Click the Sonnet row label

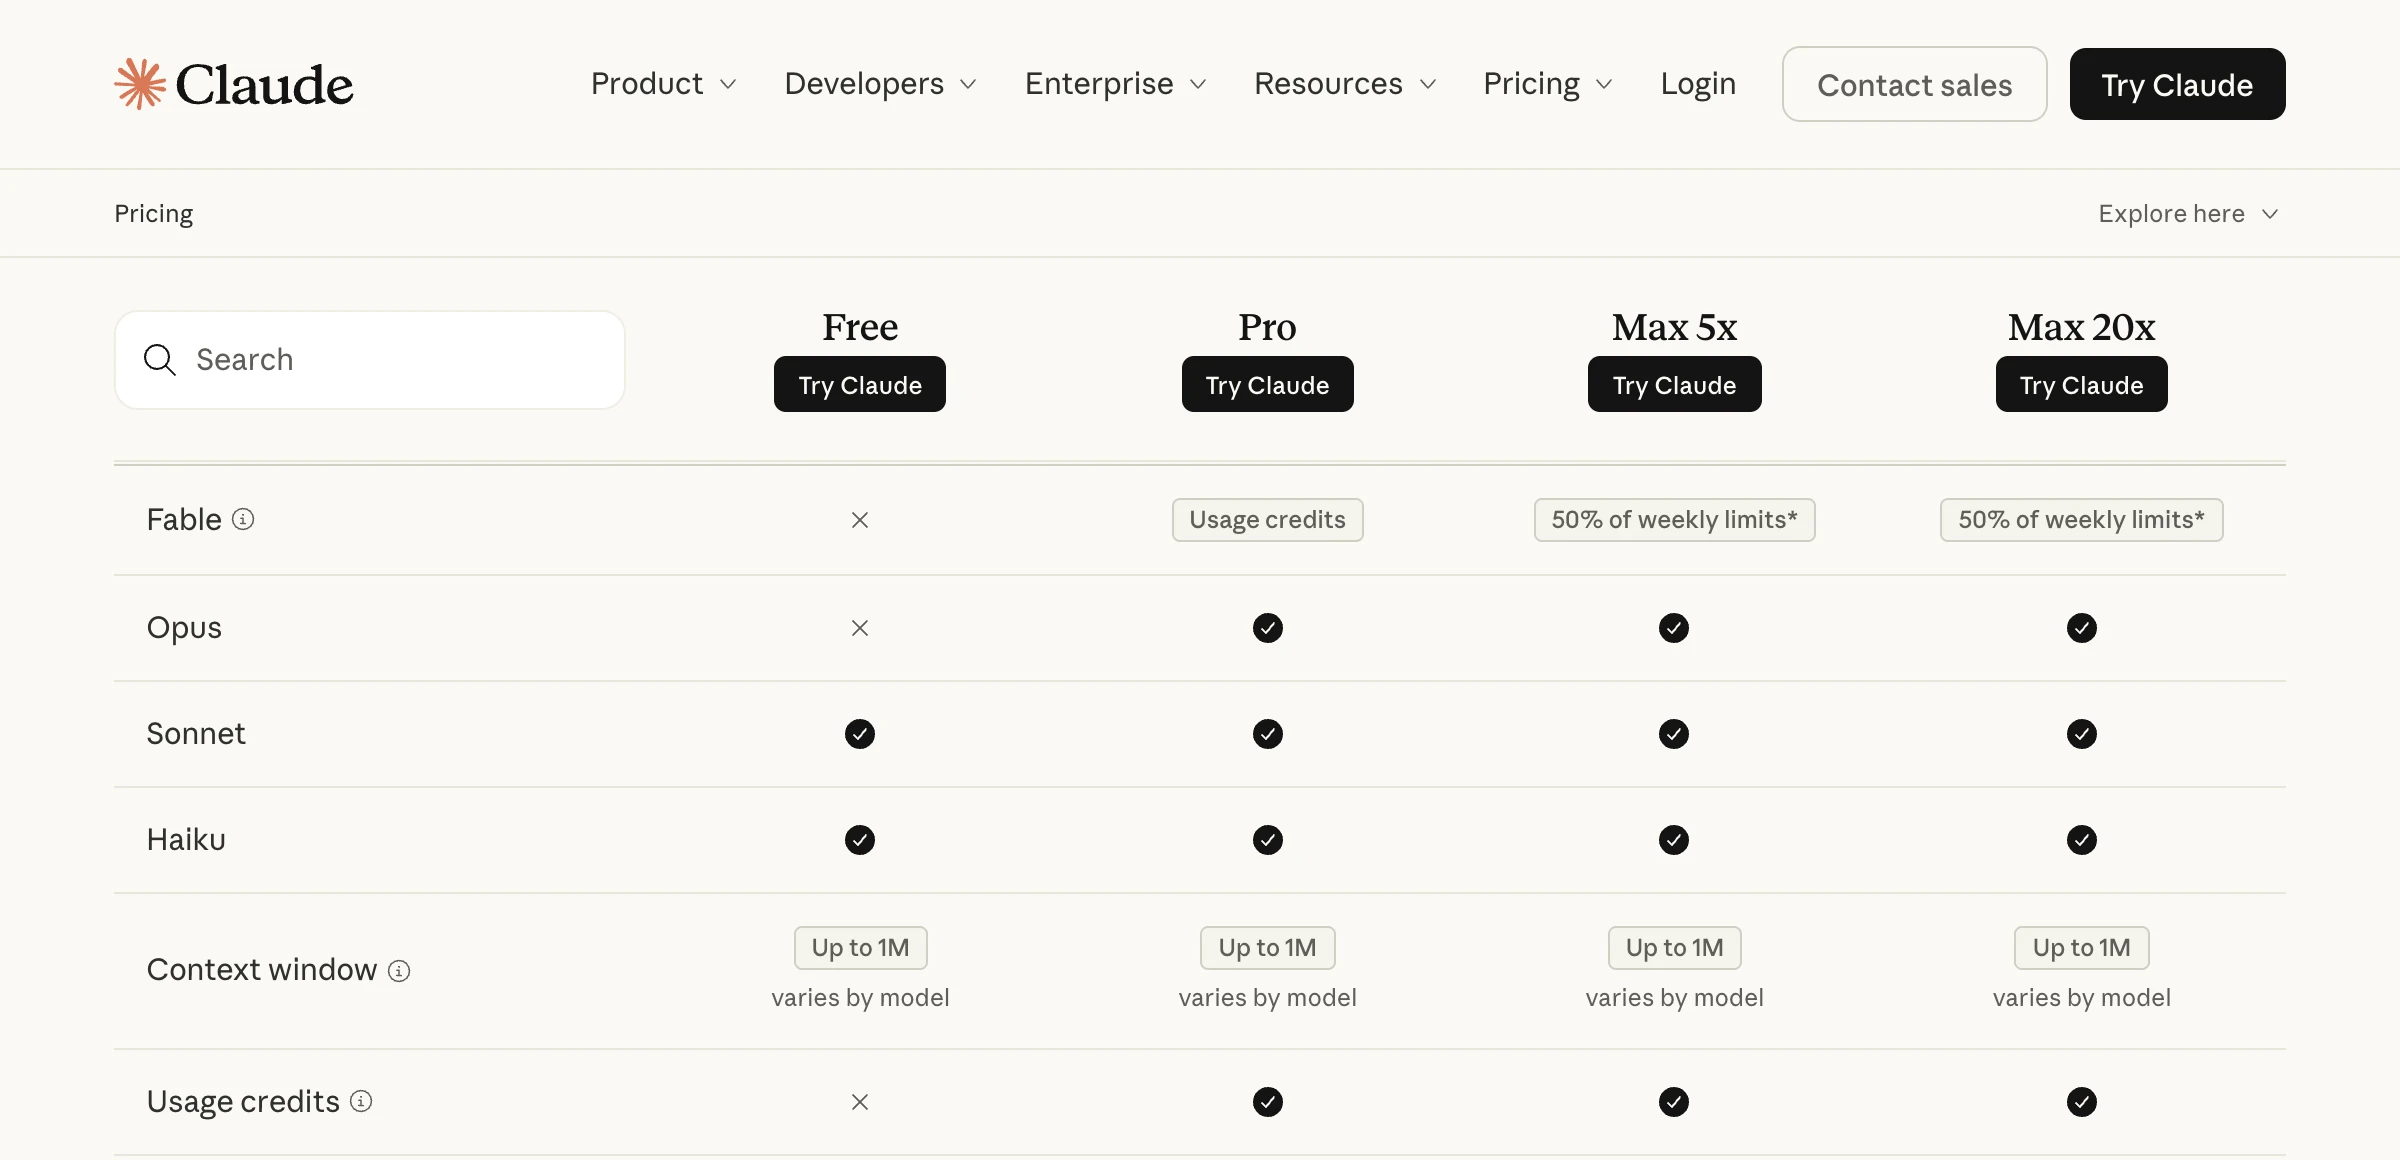pos(196,734)
